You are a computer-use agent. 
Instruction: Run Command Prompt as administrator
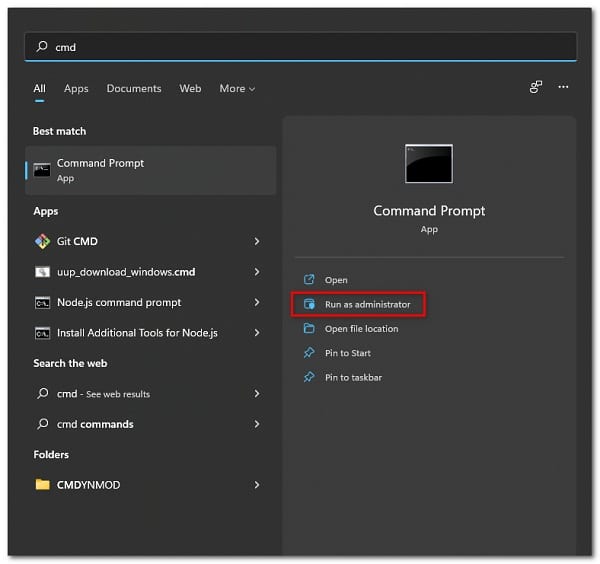[x=367, y=304]
